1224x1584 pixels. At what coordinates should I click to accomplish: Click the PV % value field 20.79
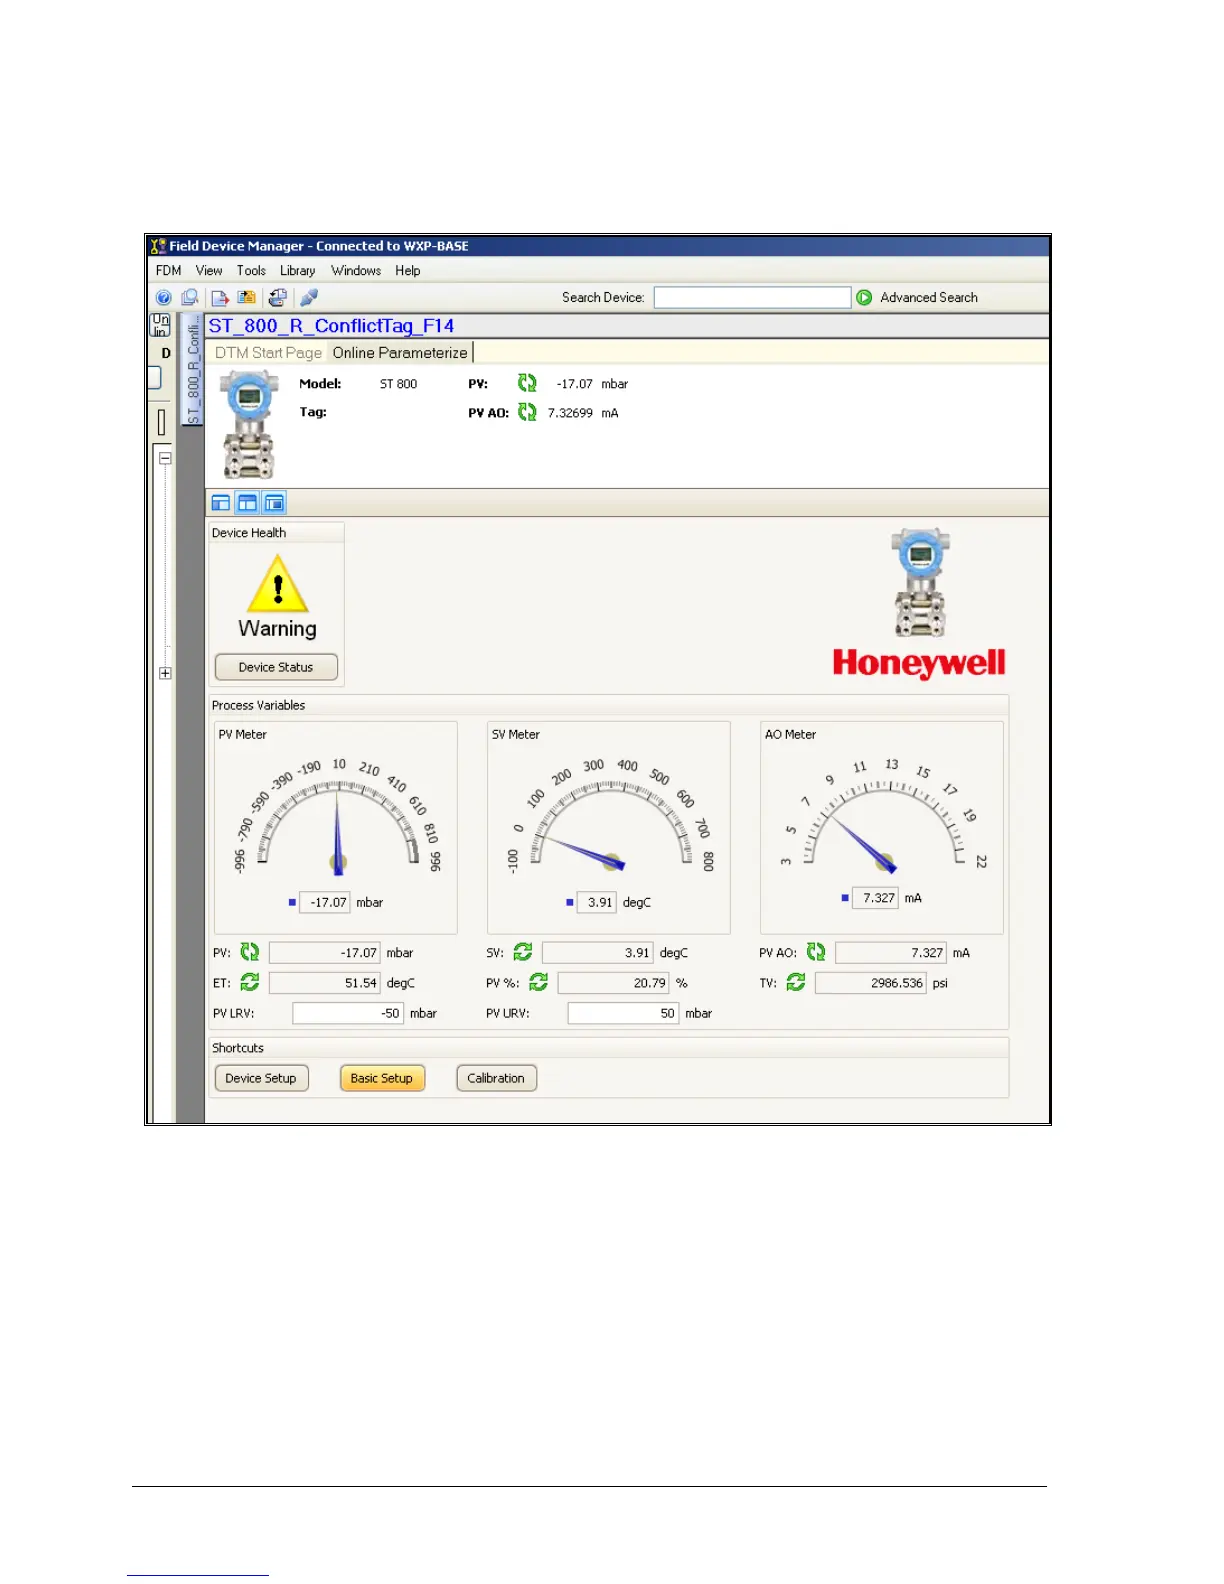pyautogui.click(x=613, y=983)
